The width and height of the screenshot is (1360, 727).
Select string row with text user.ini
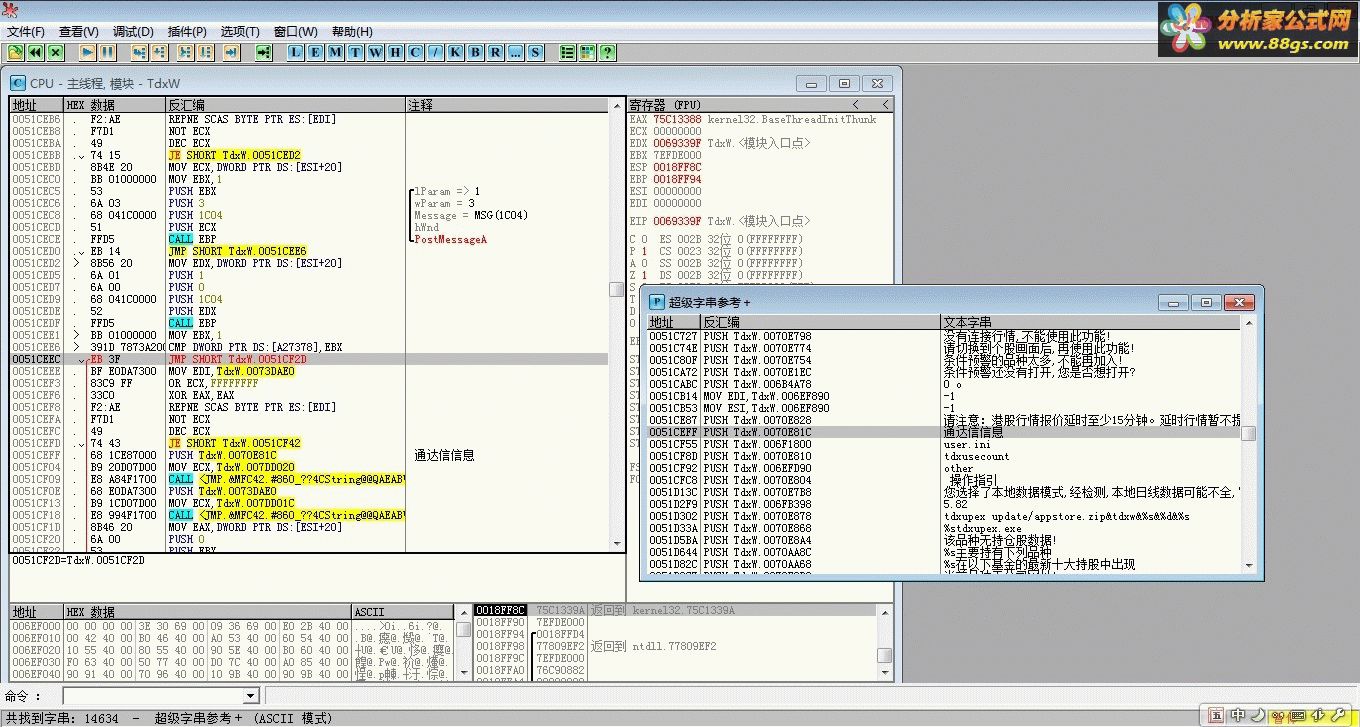pyautogui.click(x=945, y=444)
